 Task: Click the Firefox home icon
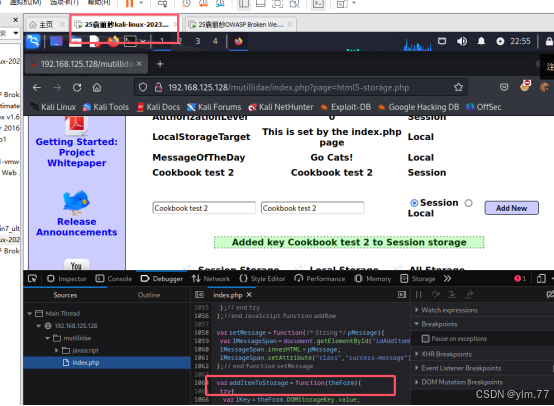[x=97, y=87]
